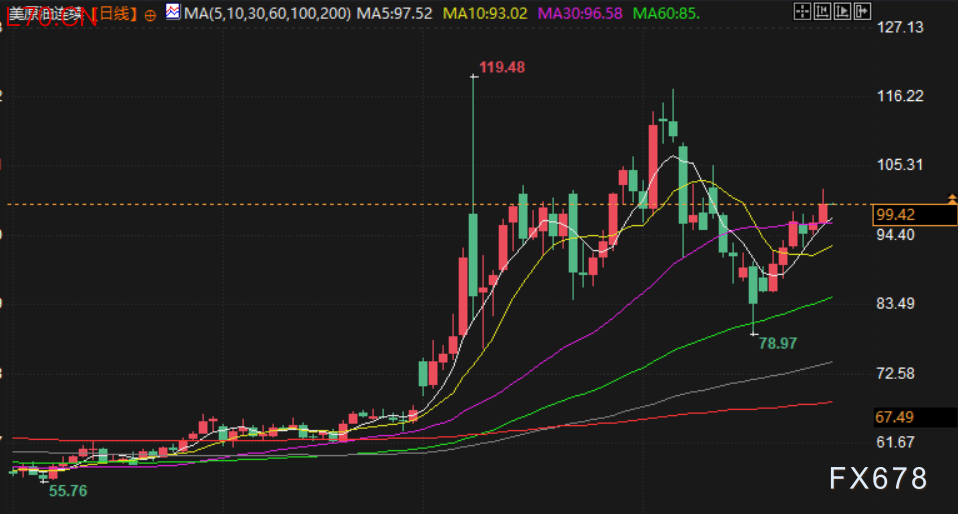Click the orange 67.49 price tag
Image resolution: width=958 pixels, height=514 pixels.
tap(895, 417)
